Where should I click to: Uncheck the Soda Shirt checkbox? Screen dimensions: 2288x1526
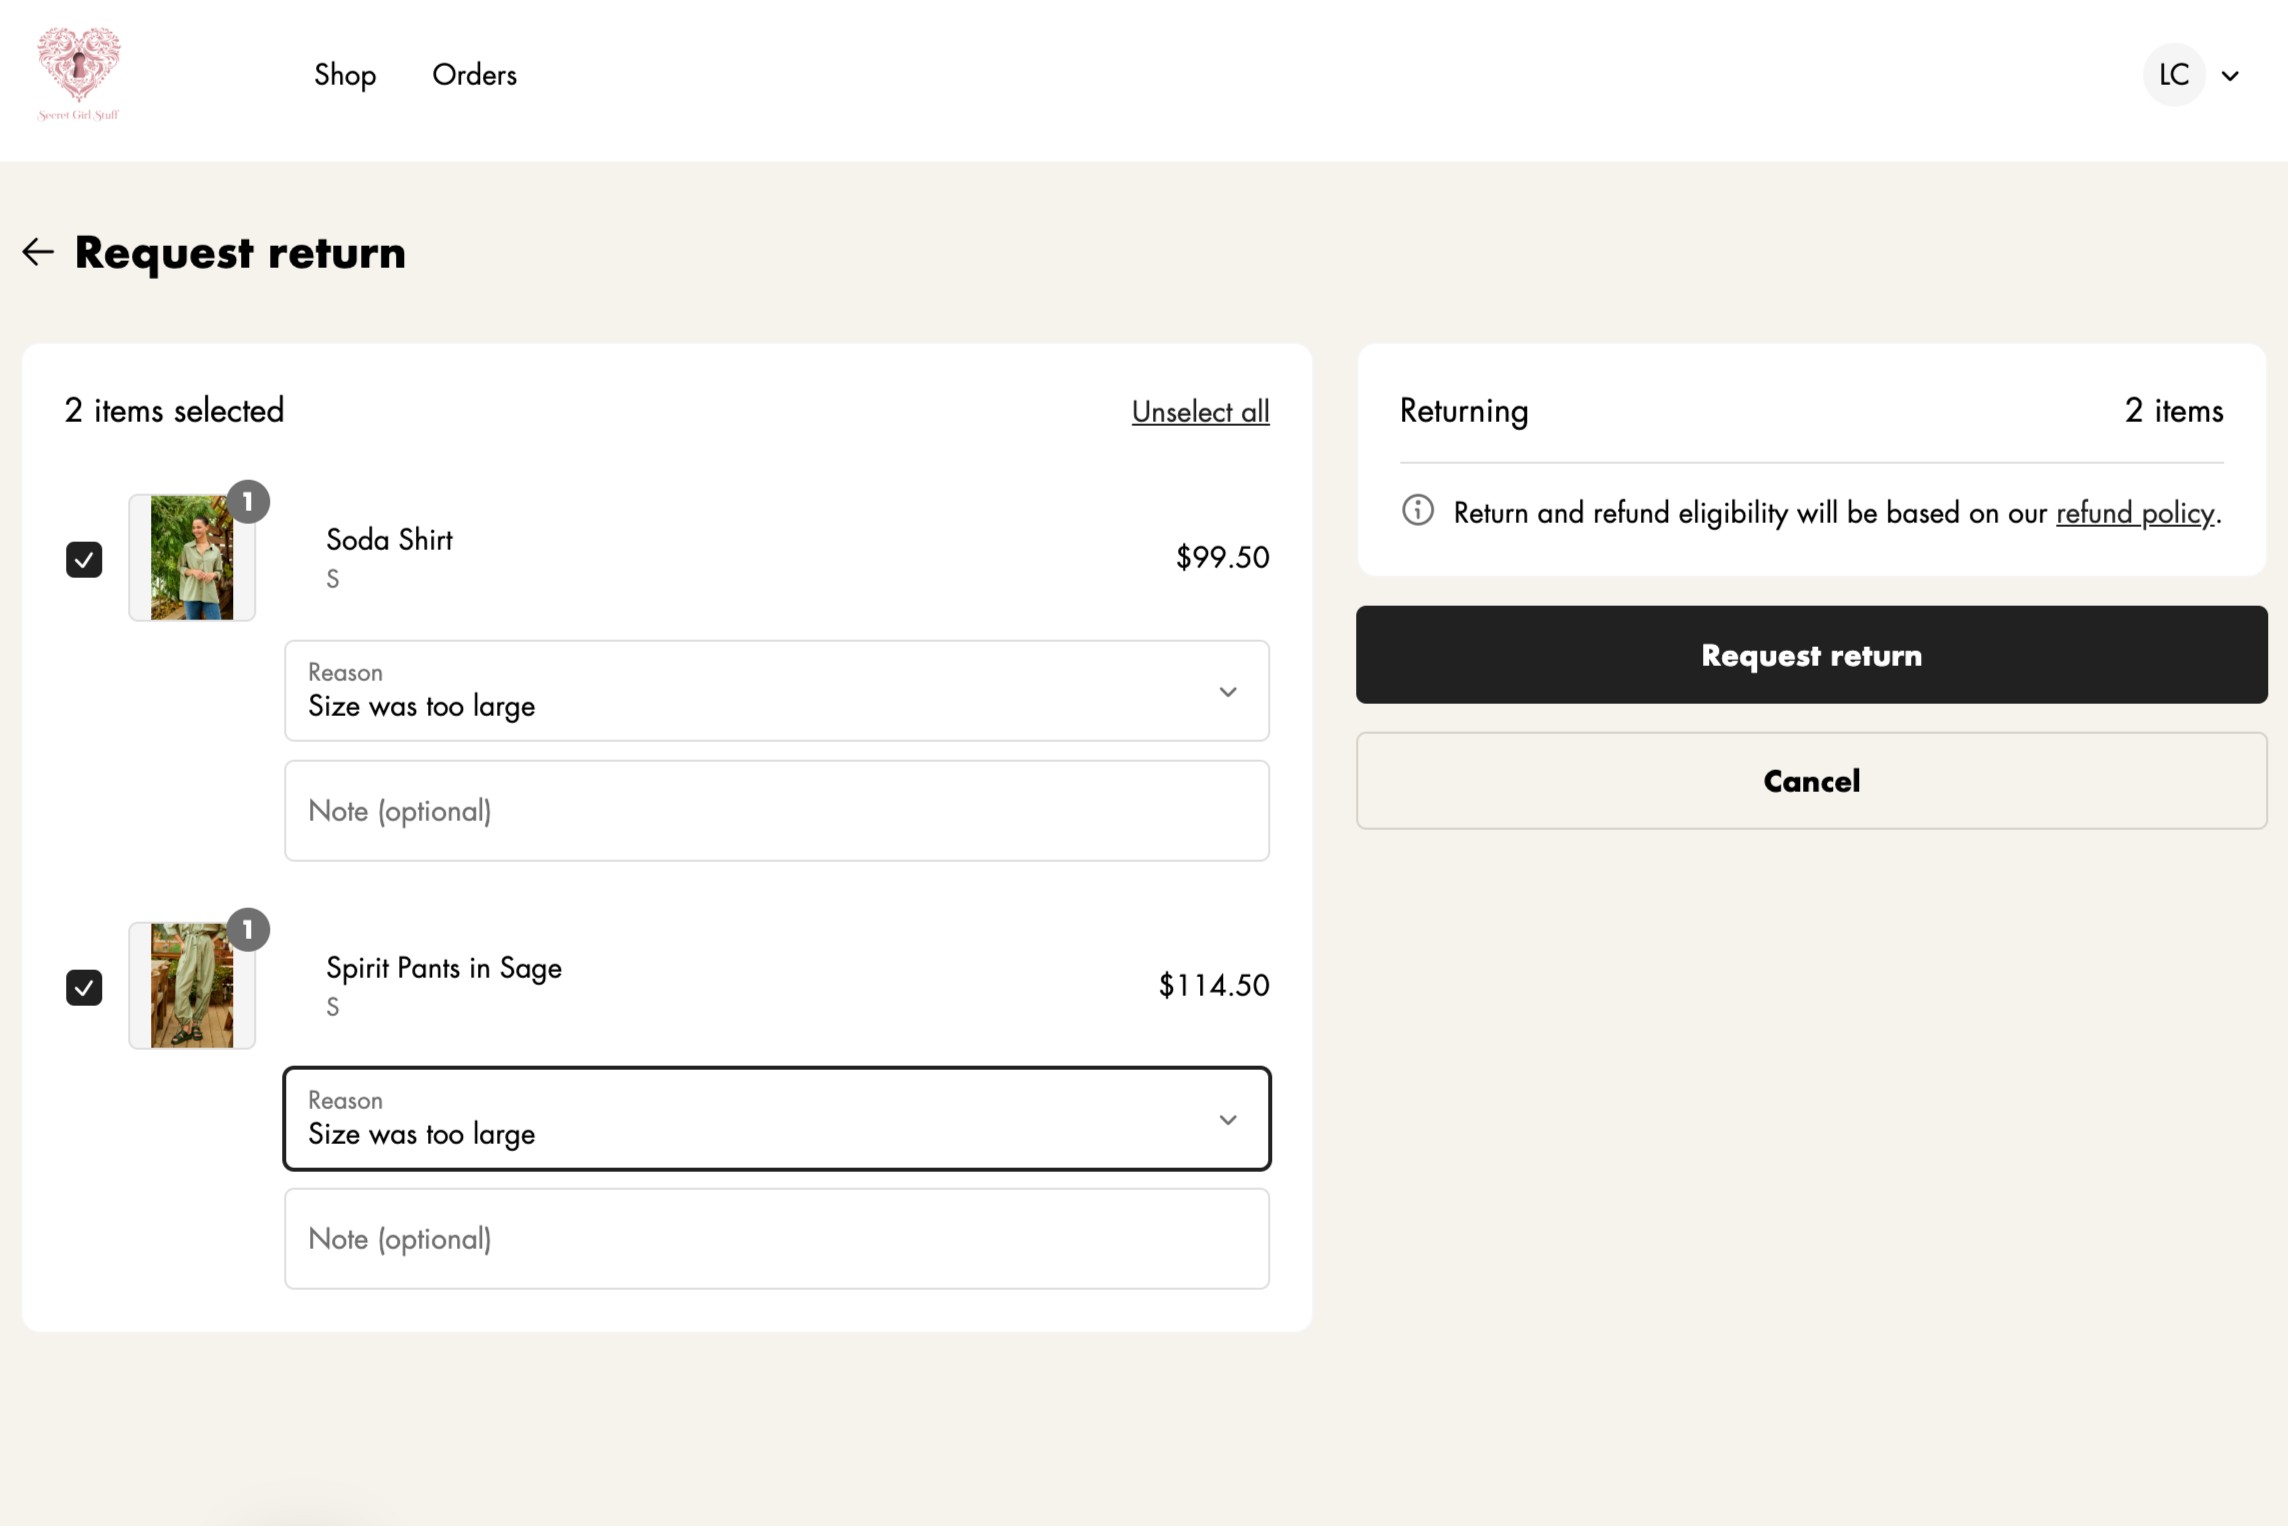tap(84, 559)
